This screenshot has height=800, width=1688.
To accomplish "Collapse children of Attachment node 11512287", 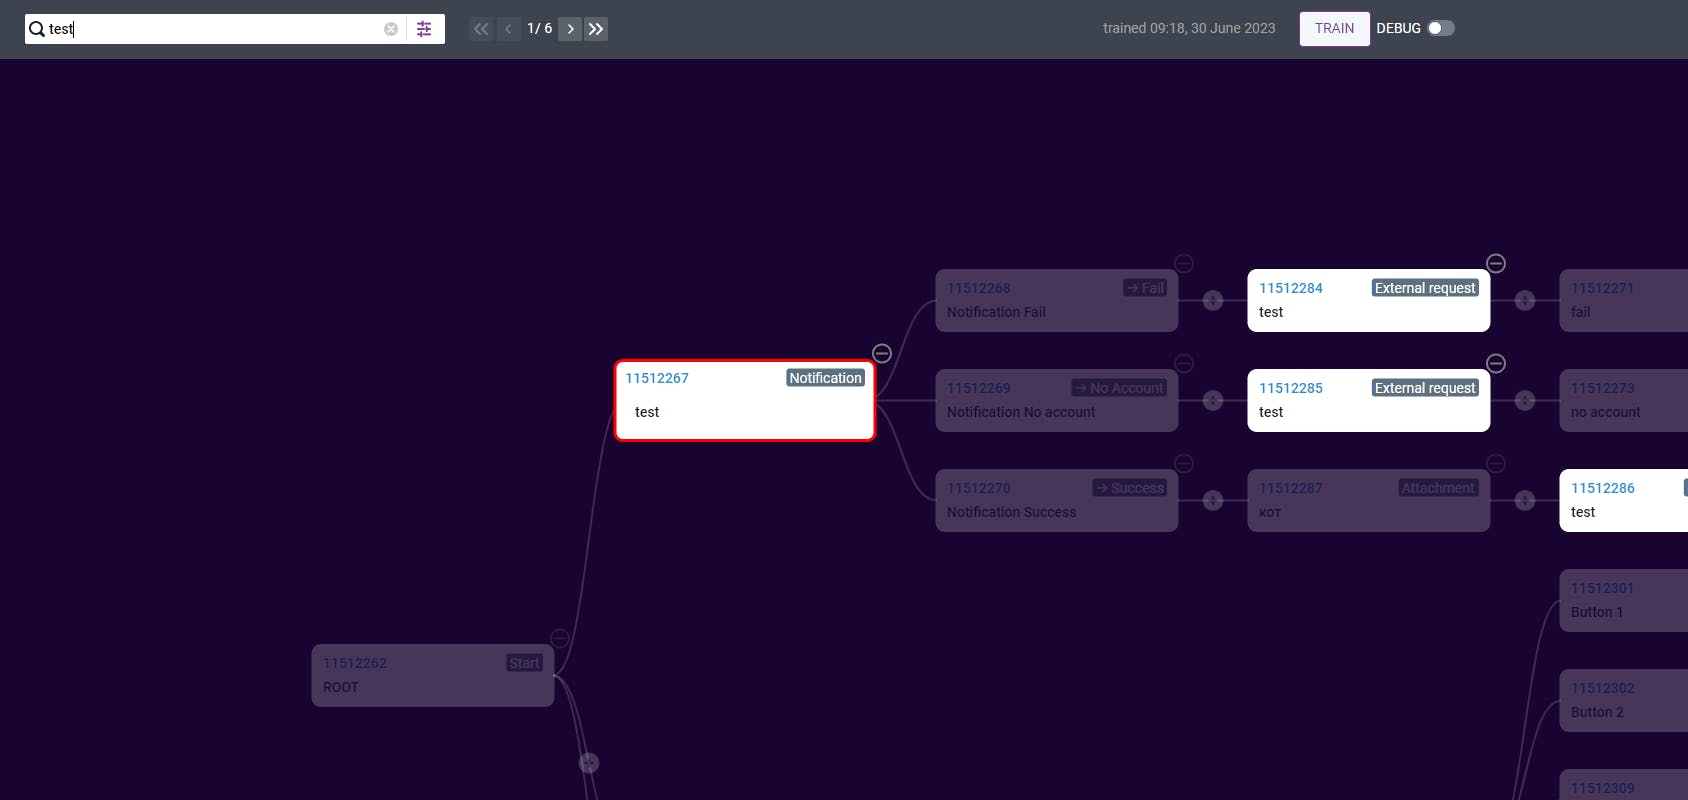I will (x=1496, y=463).
